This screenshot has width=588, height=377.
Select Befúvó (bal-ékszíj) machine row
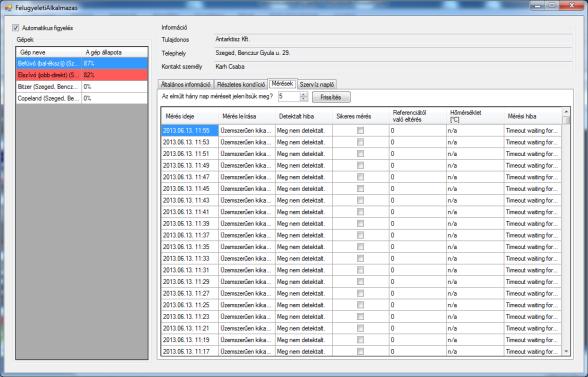82,63
